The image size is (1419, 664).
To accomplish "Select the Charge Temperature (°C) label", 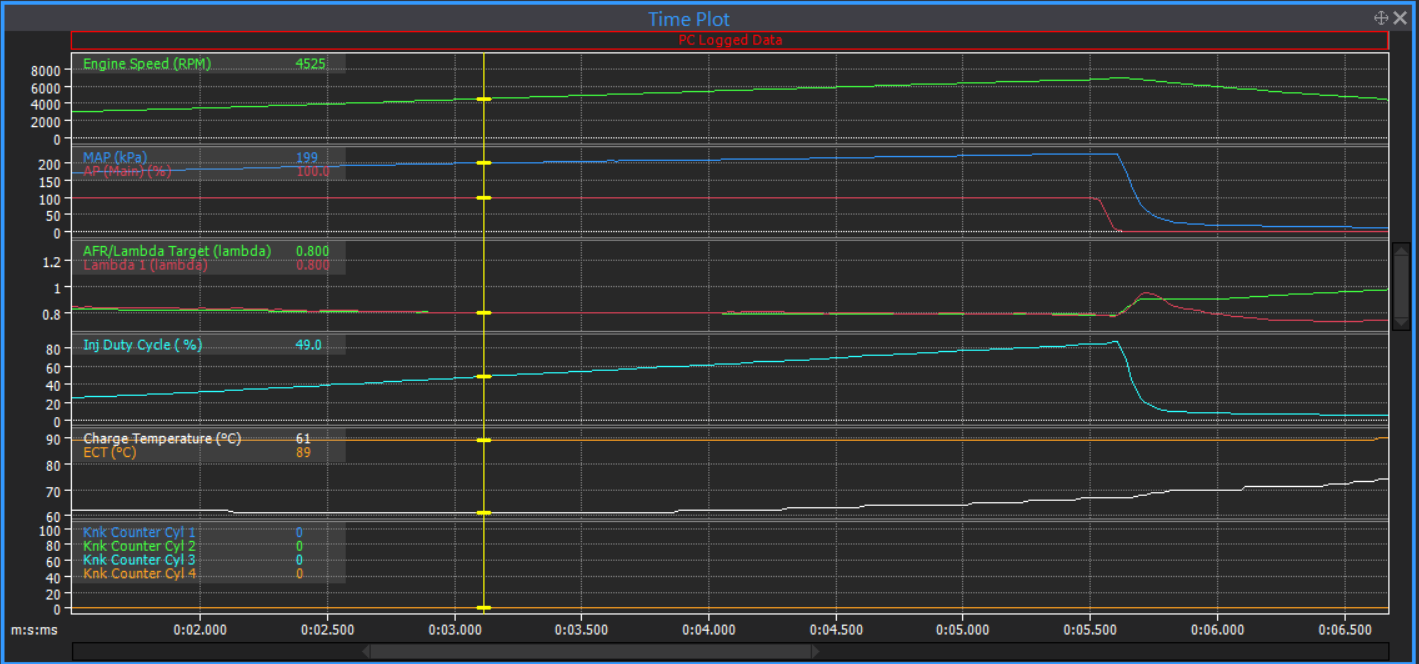I will point(162,439).
